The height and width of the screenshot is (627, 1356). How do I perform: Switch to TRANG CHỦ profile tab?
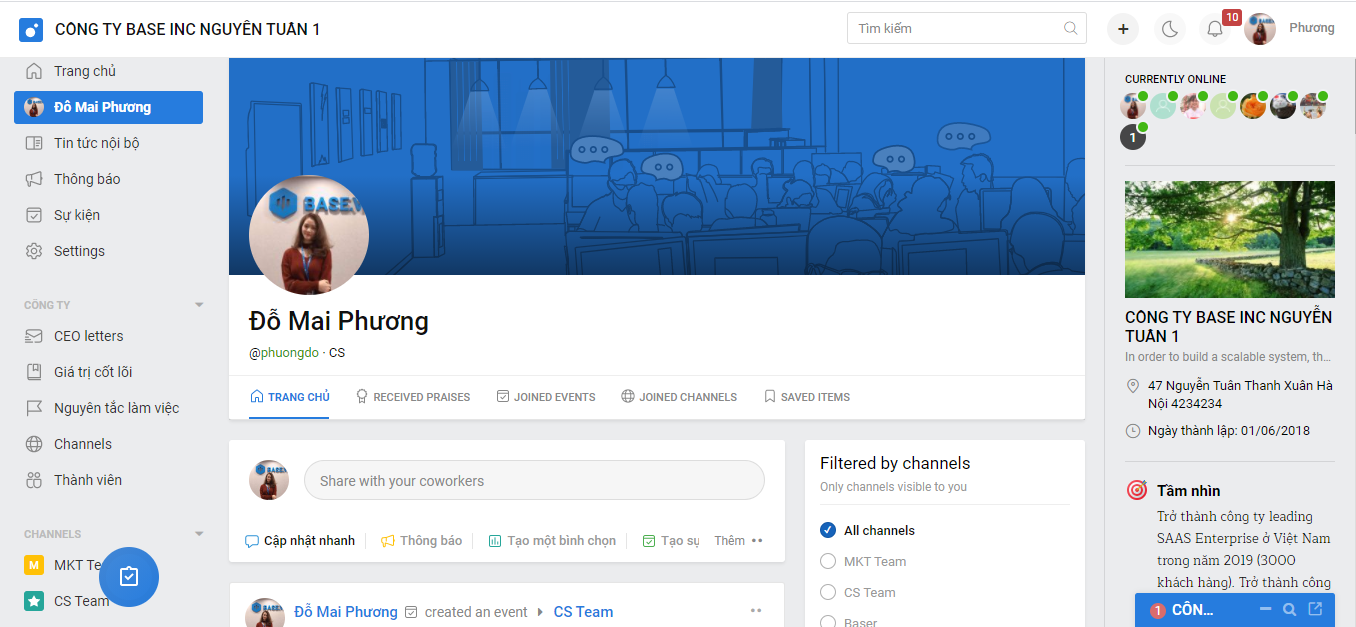coord(289,397)
